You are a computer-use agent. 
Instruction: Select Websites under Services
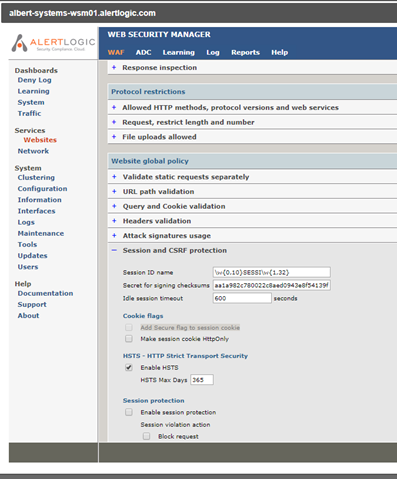point(40,140)
